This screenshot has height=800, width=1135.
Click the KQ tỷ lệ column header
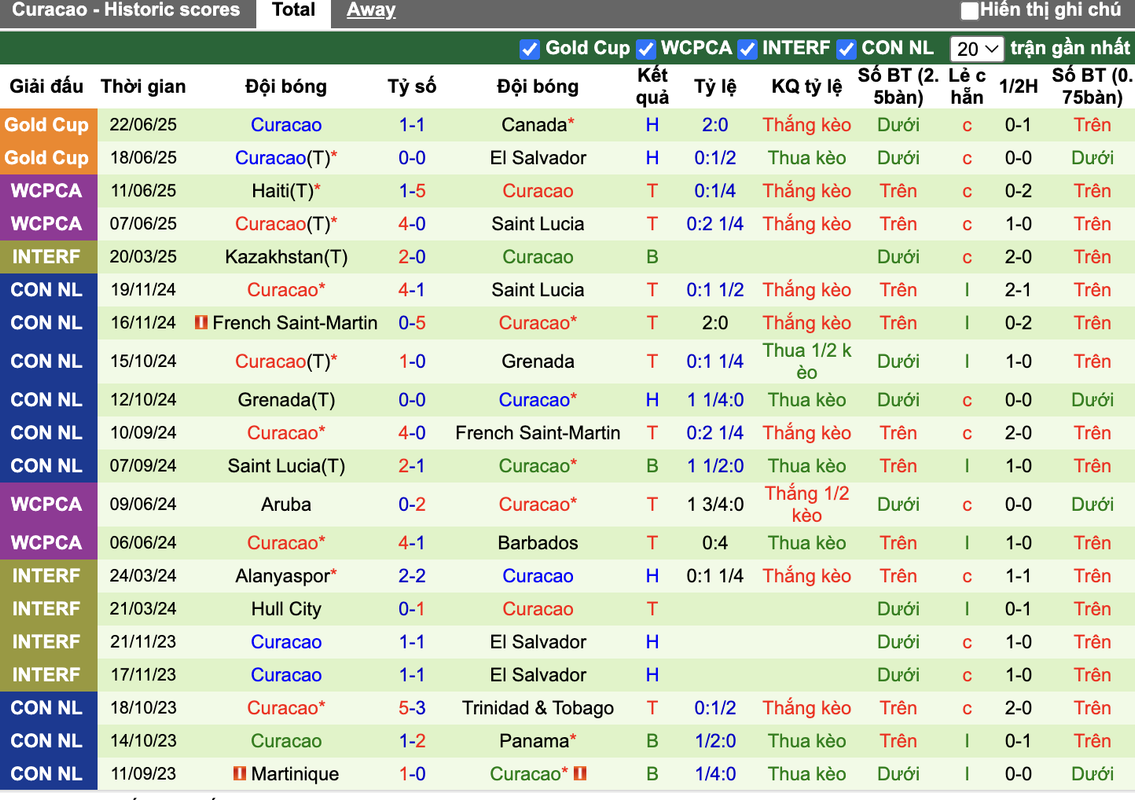[806, 86]
